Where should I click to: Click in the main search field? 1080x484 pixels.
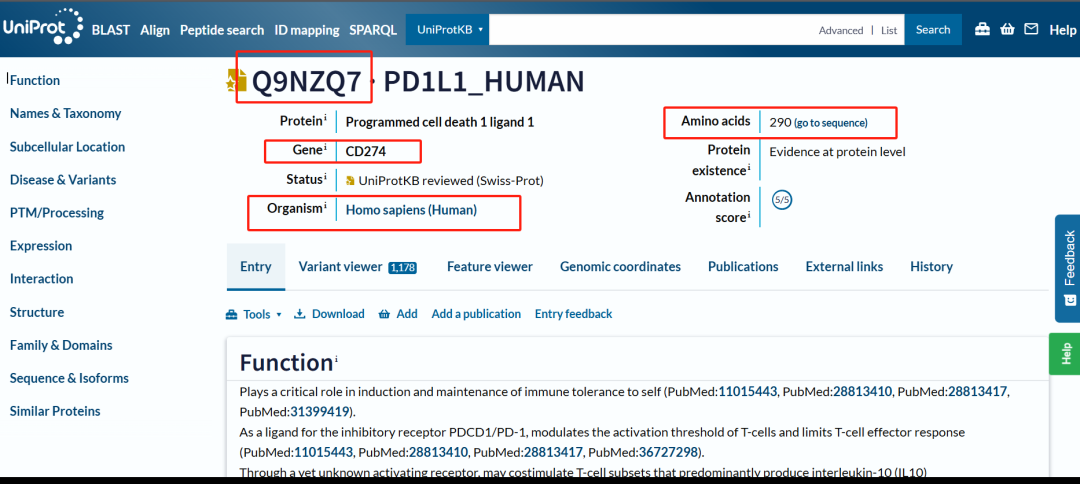click(650, 30)
